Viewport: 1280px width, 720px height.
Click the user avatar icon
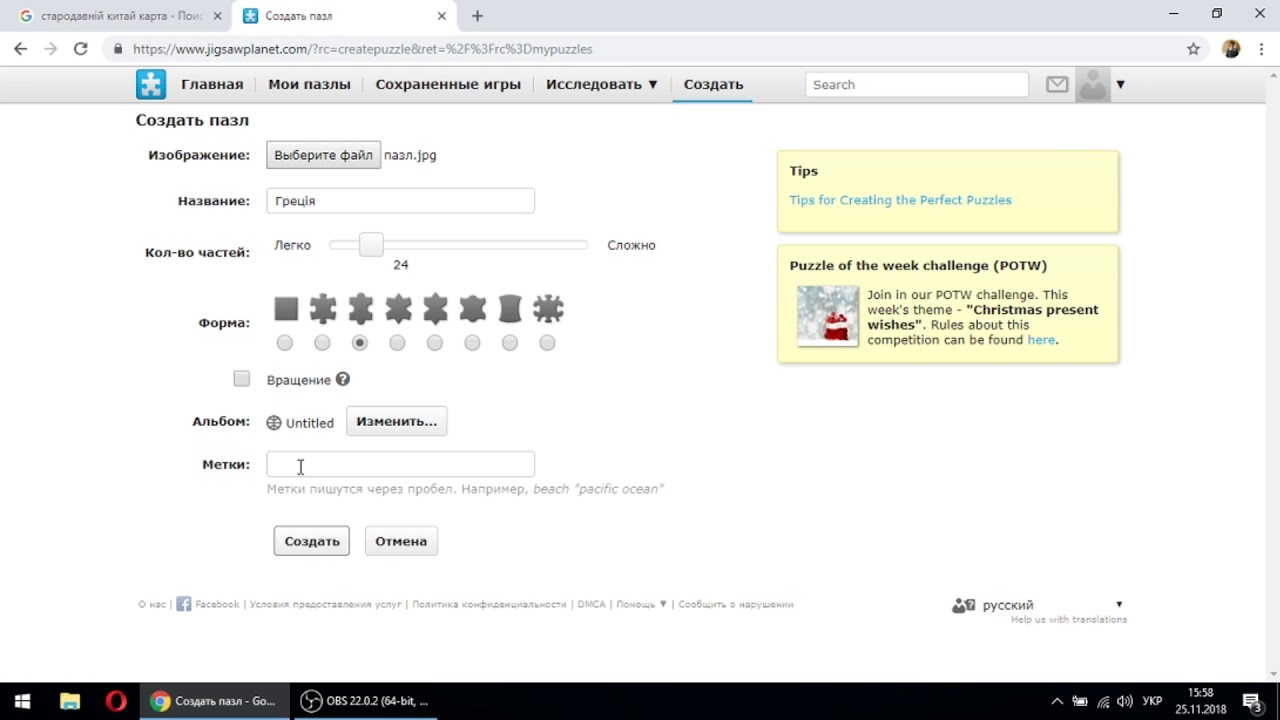click(x=1093, y=85)
